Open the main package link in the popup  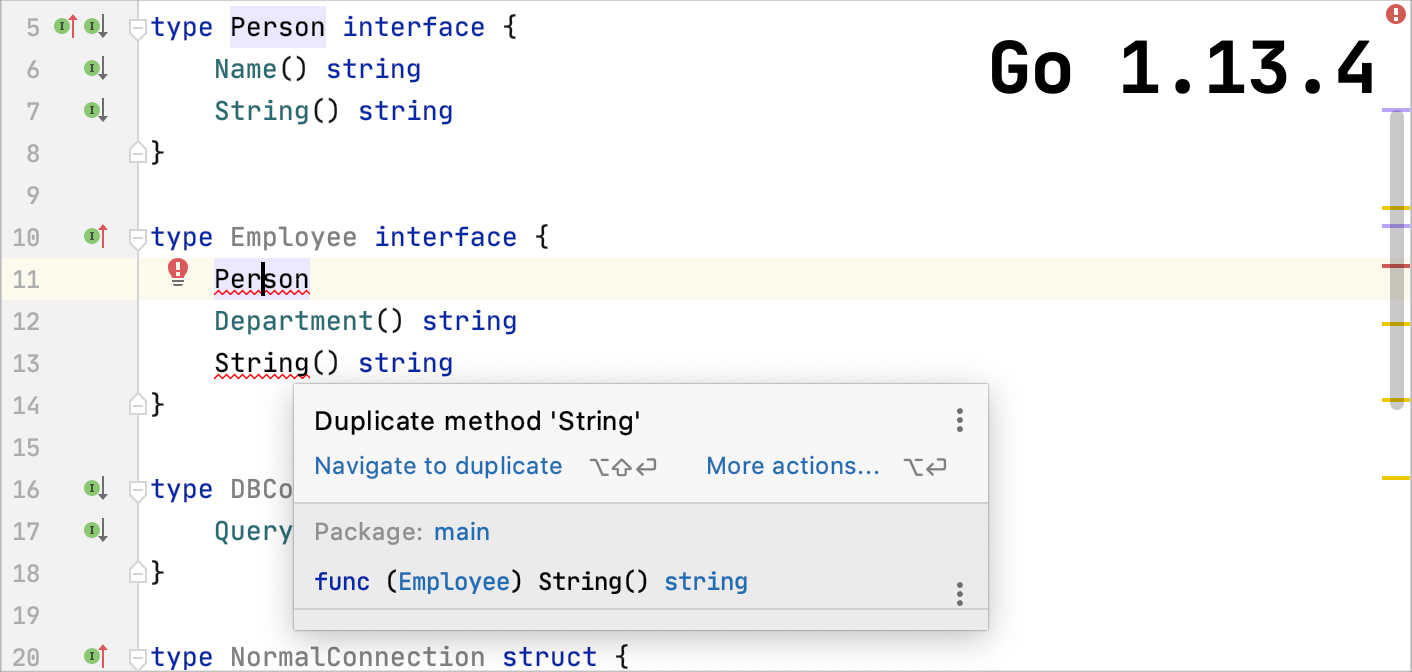[x=462, y=532]
